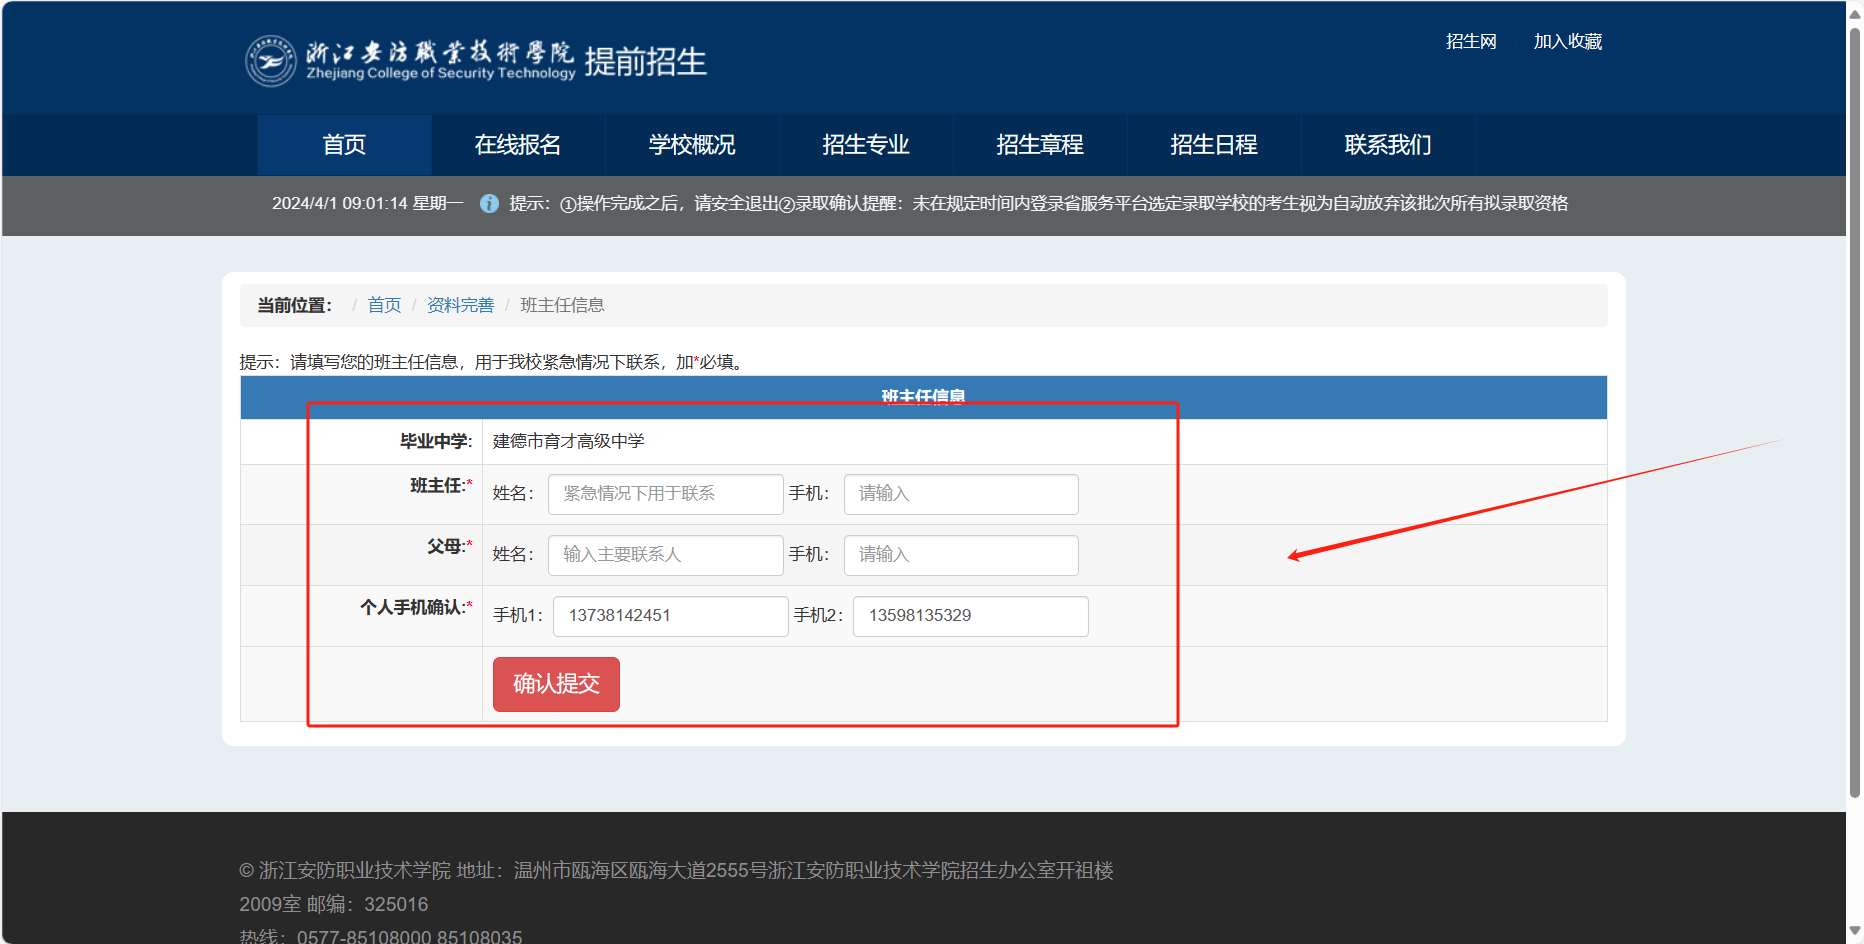Open 招生章程 navigation item
This screenshot has width=1864, height=944.
pyautogui.click(x=1040, y=145)
